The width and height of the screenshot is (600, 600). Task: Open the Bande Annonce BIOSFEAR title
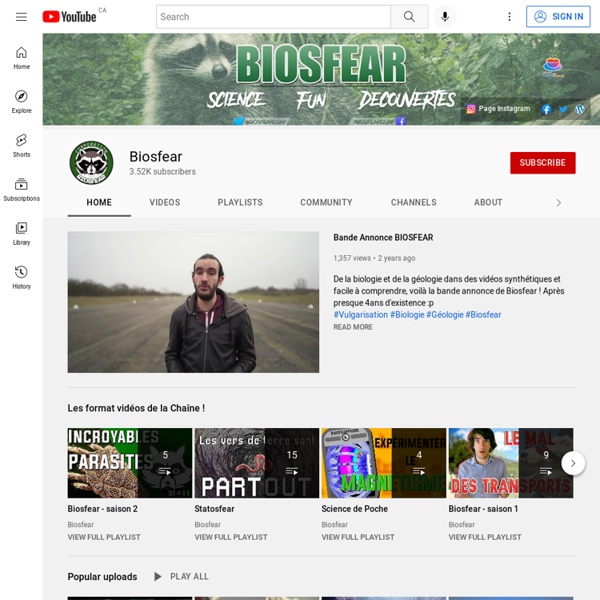pyautogui.click(x=383, y=237)
